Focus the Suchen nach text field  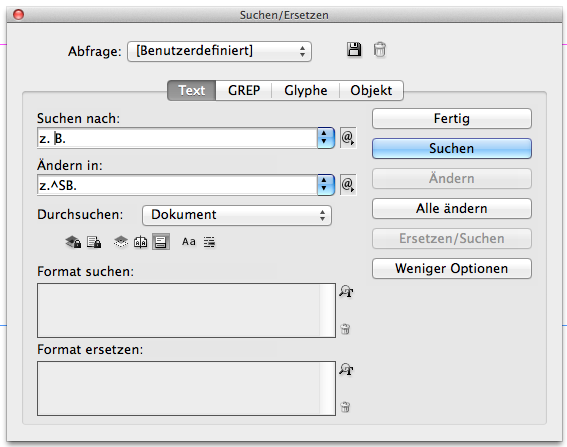(177, 138)
